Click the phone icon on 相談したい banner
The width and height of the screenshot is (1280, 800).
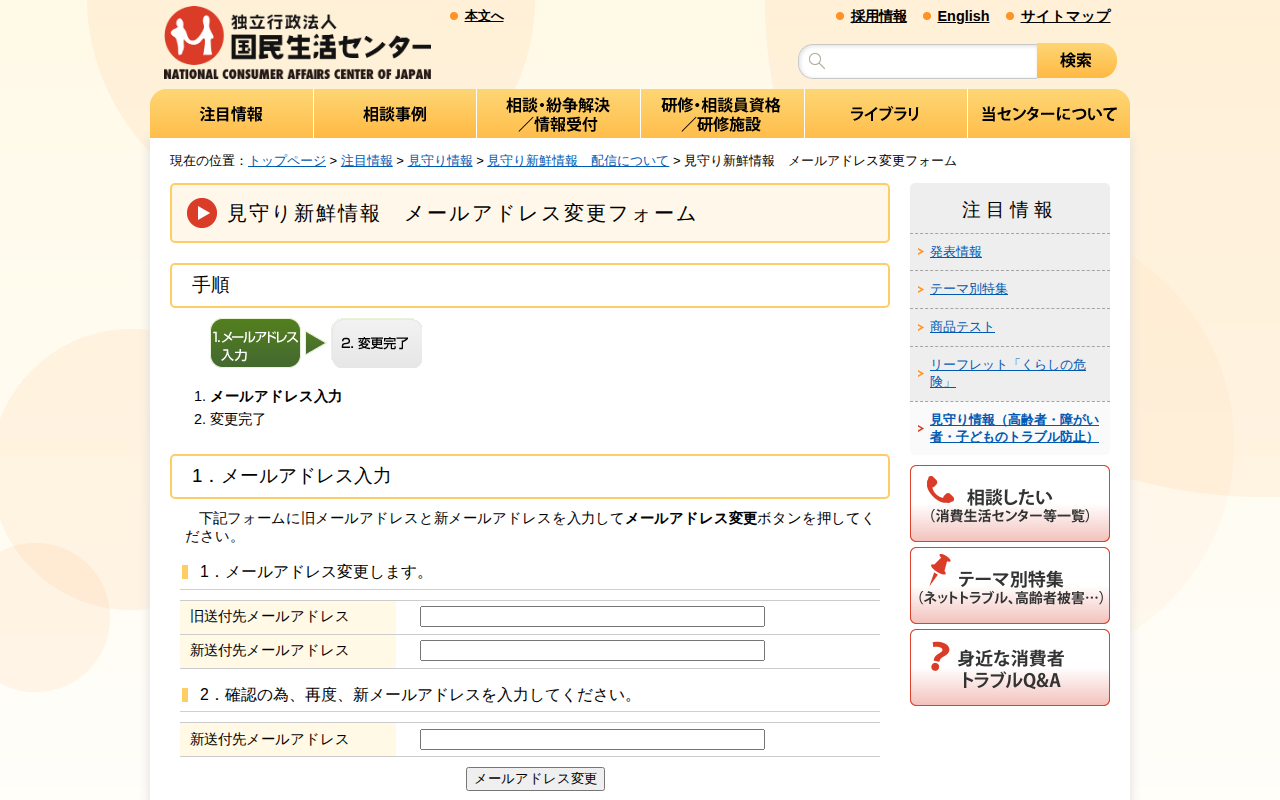[x=940, y=489]
